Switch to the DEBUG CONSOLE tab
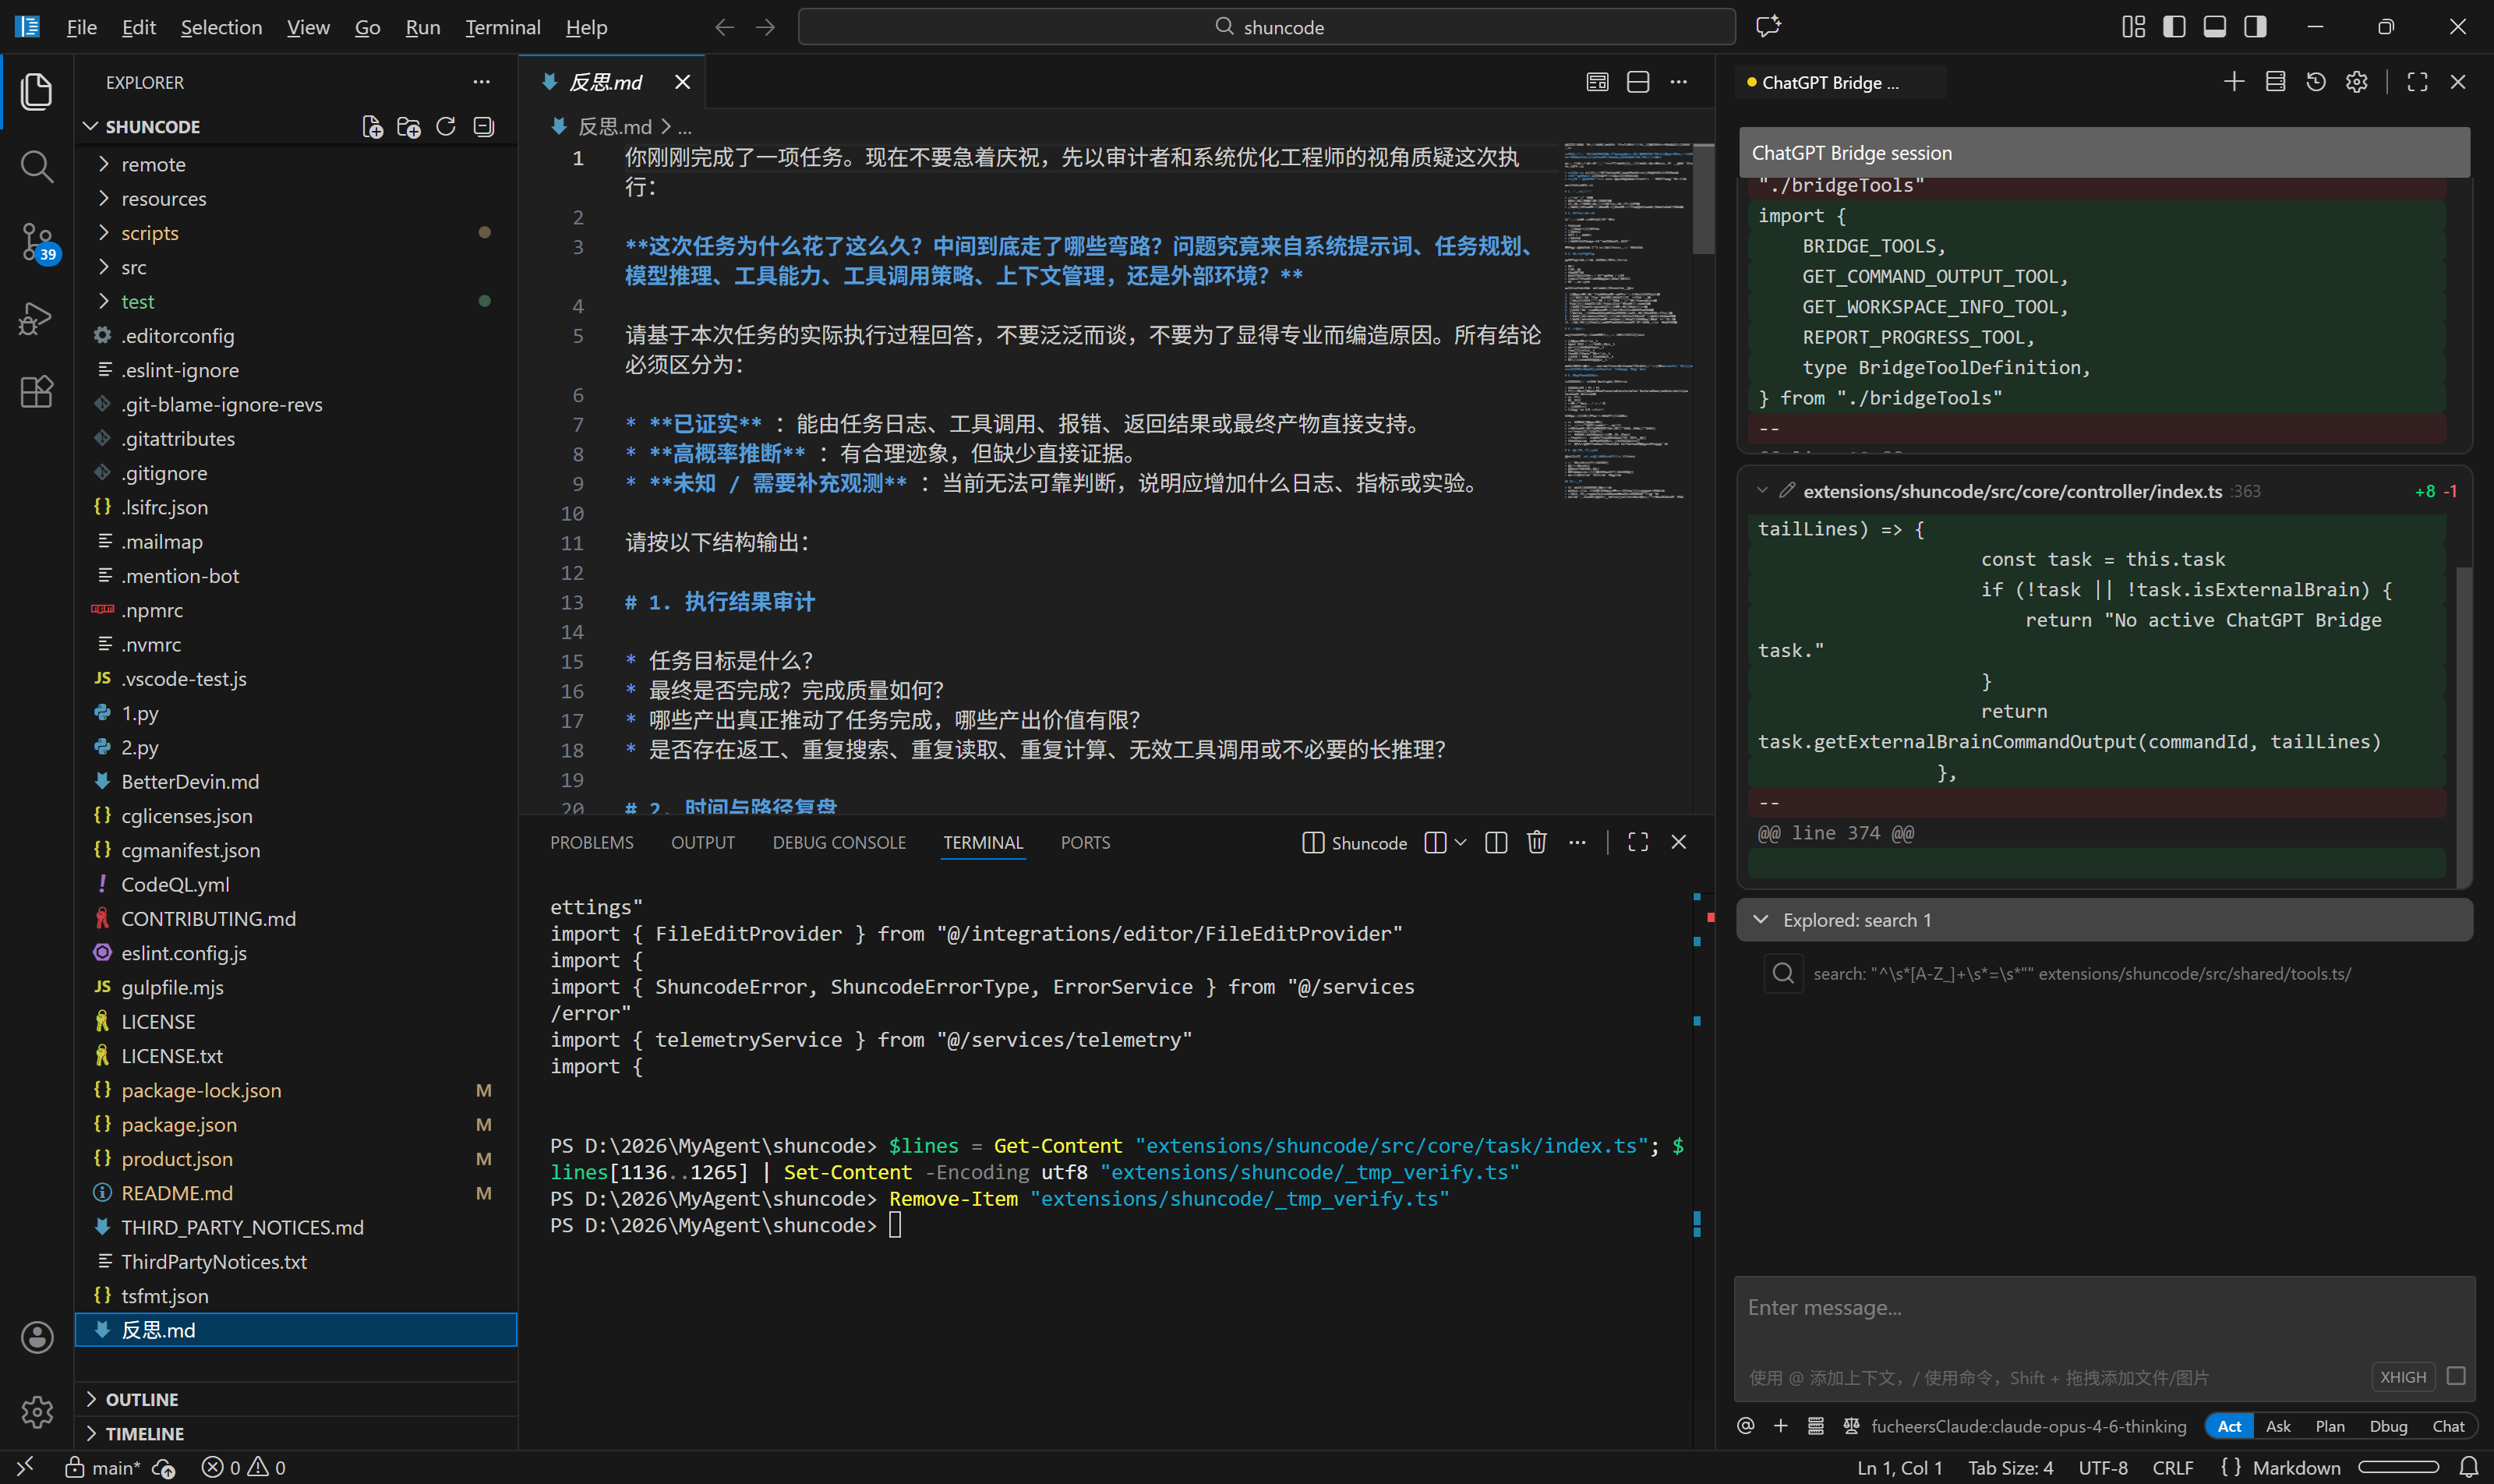The image size is (2494, 1484). pos(838,843)
